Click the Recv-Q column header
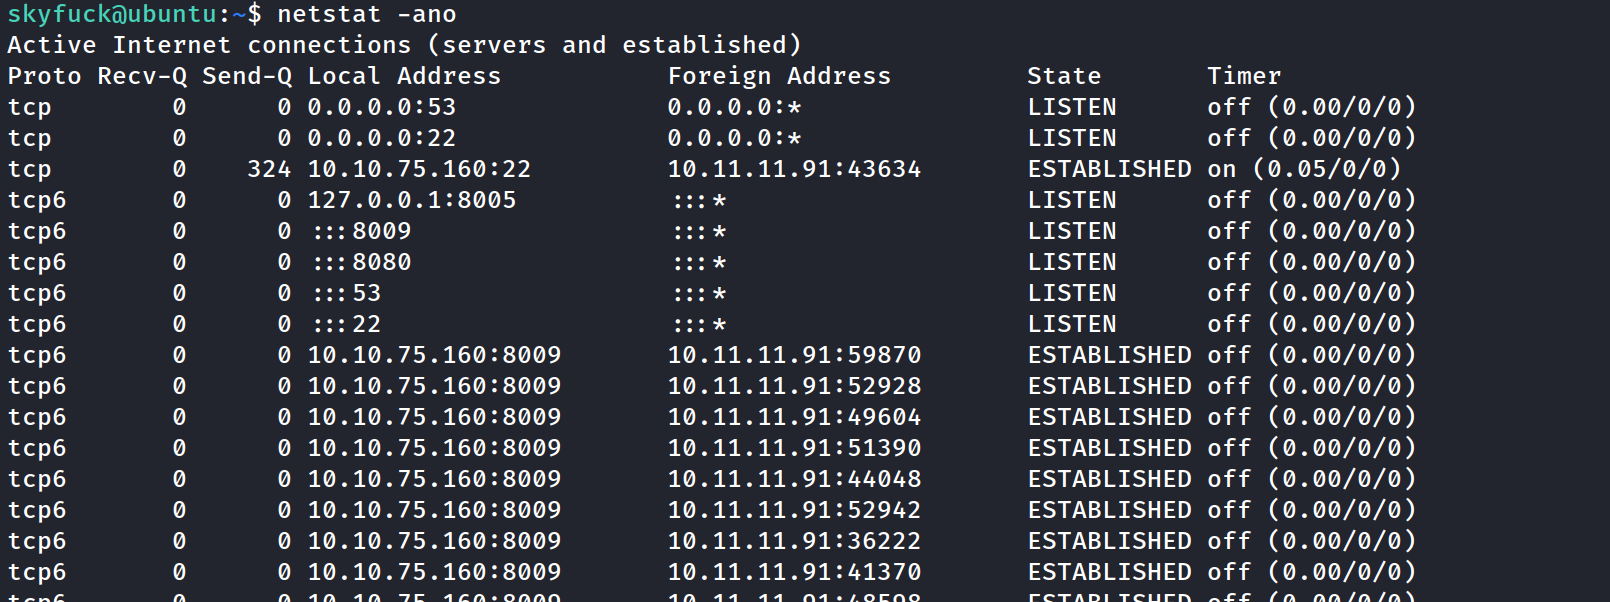This screenshot has height=602, width=1610. tap(142, 76)
